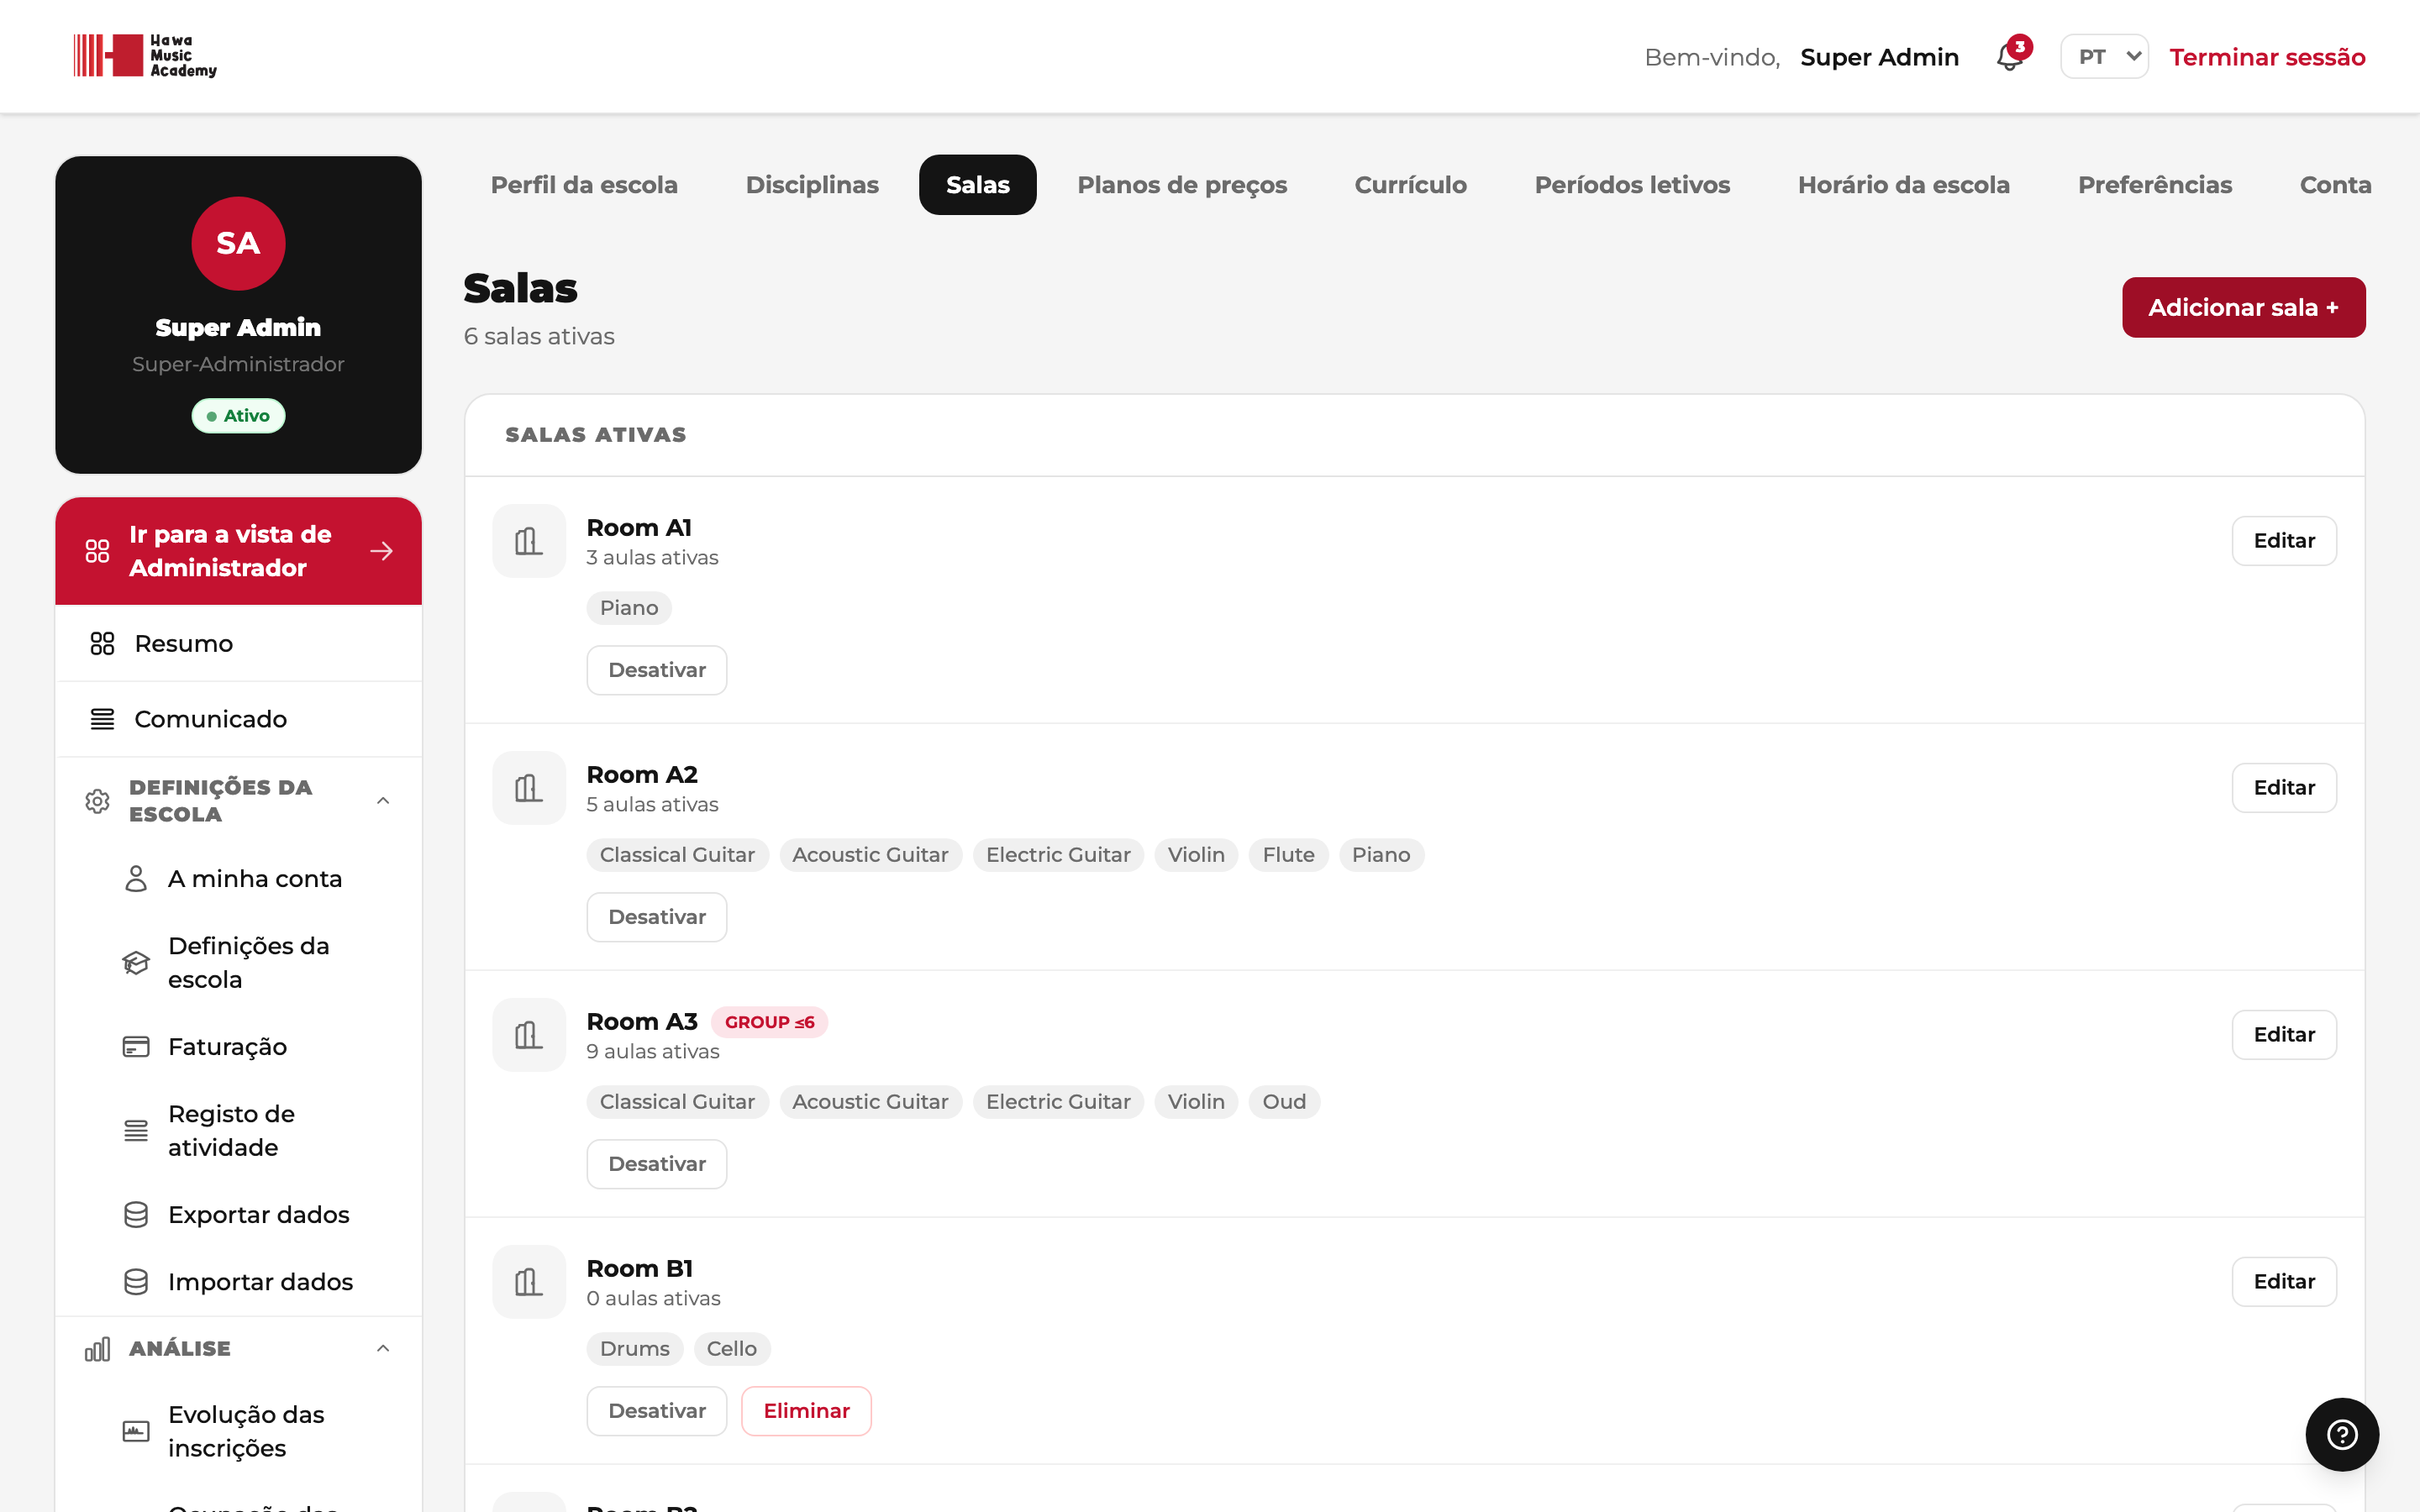
Task: Click the Resumo grid icon
Action: (102, 643)
